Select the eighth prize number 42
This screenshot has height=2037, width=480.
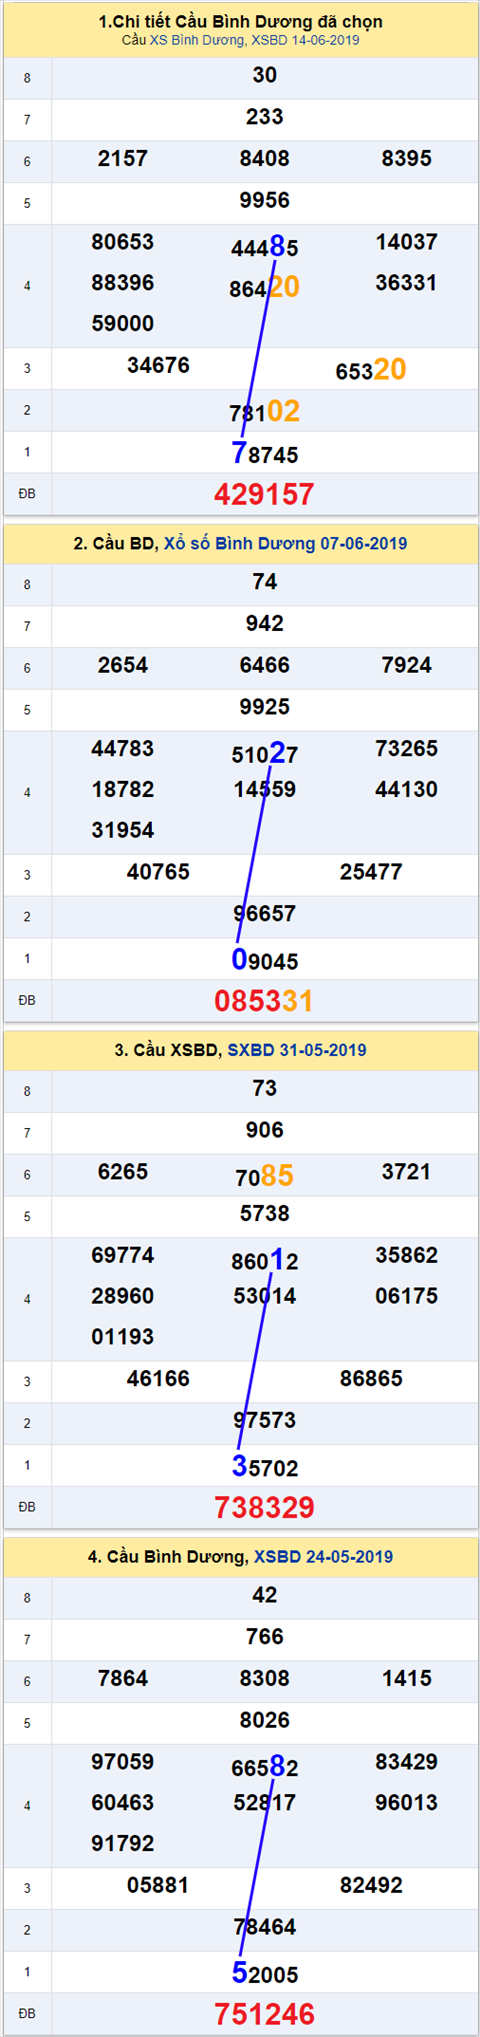coord(265,1595)
